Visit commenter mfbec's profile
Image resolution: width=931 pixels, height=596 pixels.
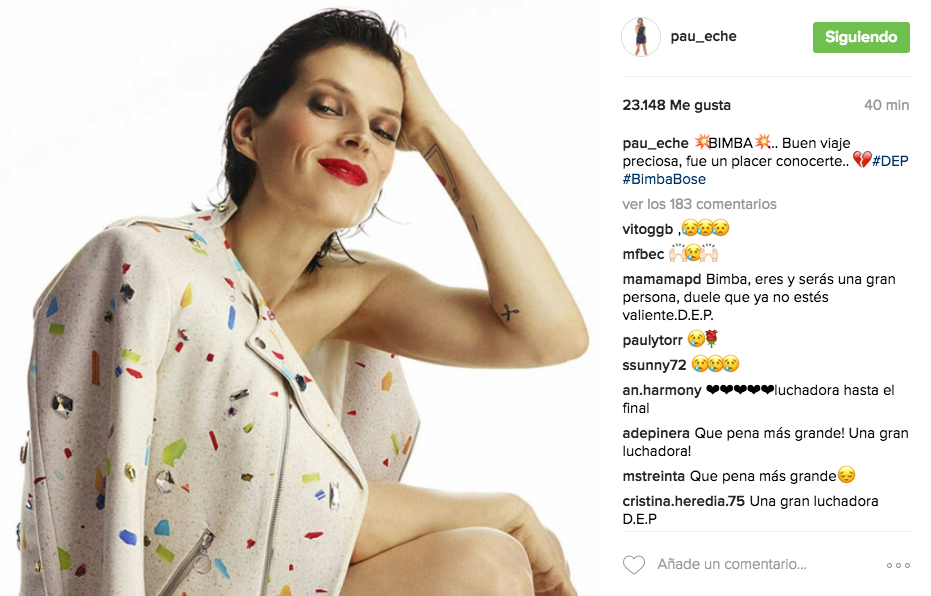643,254
